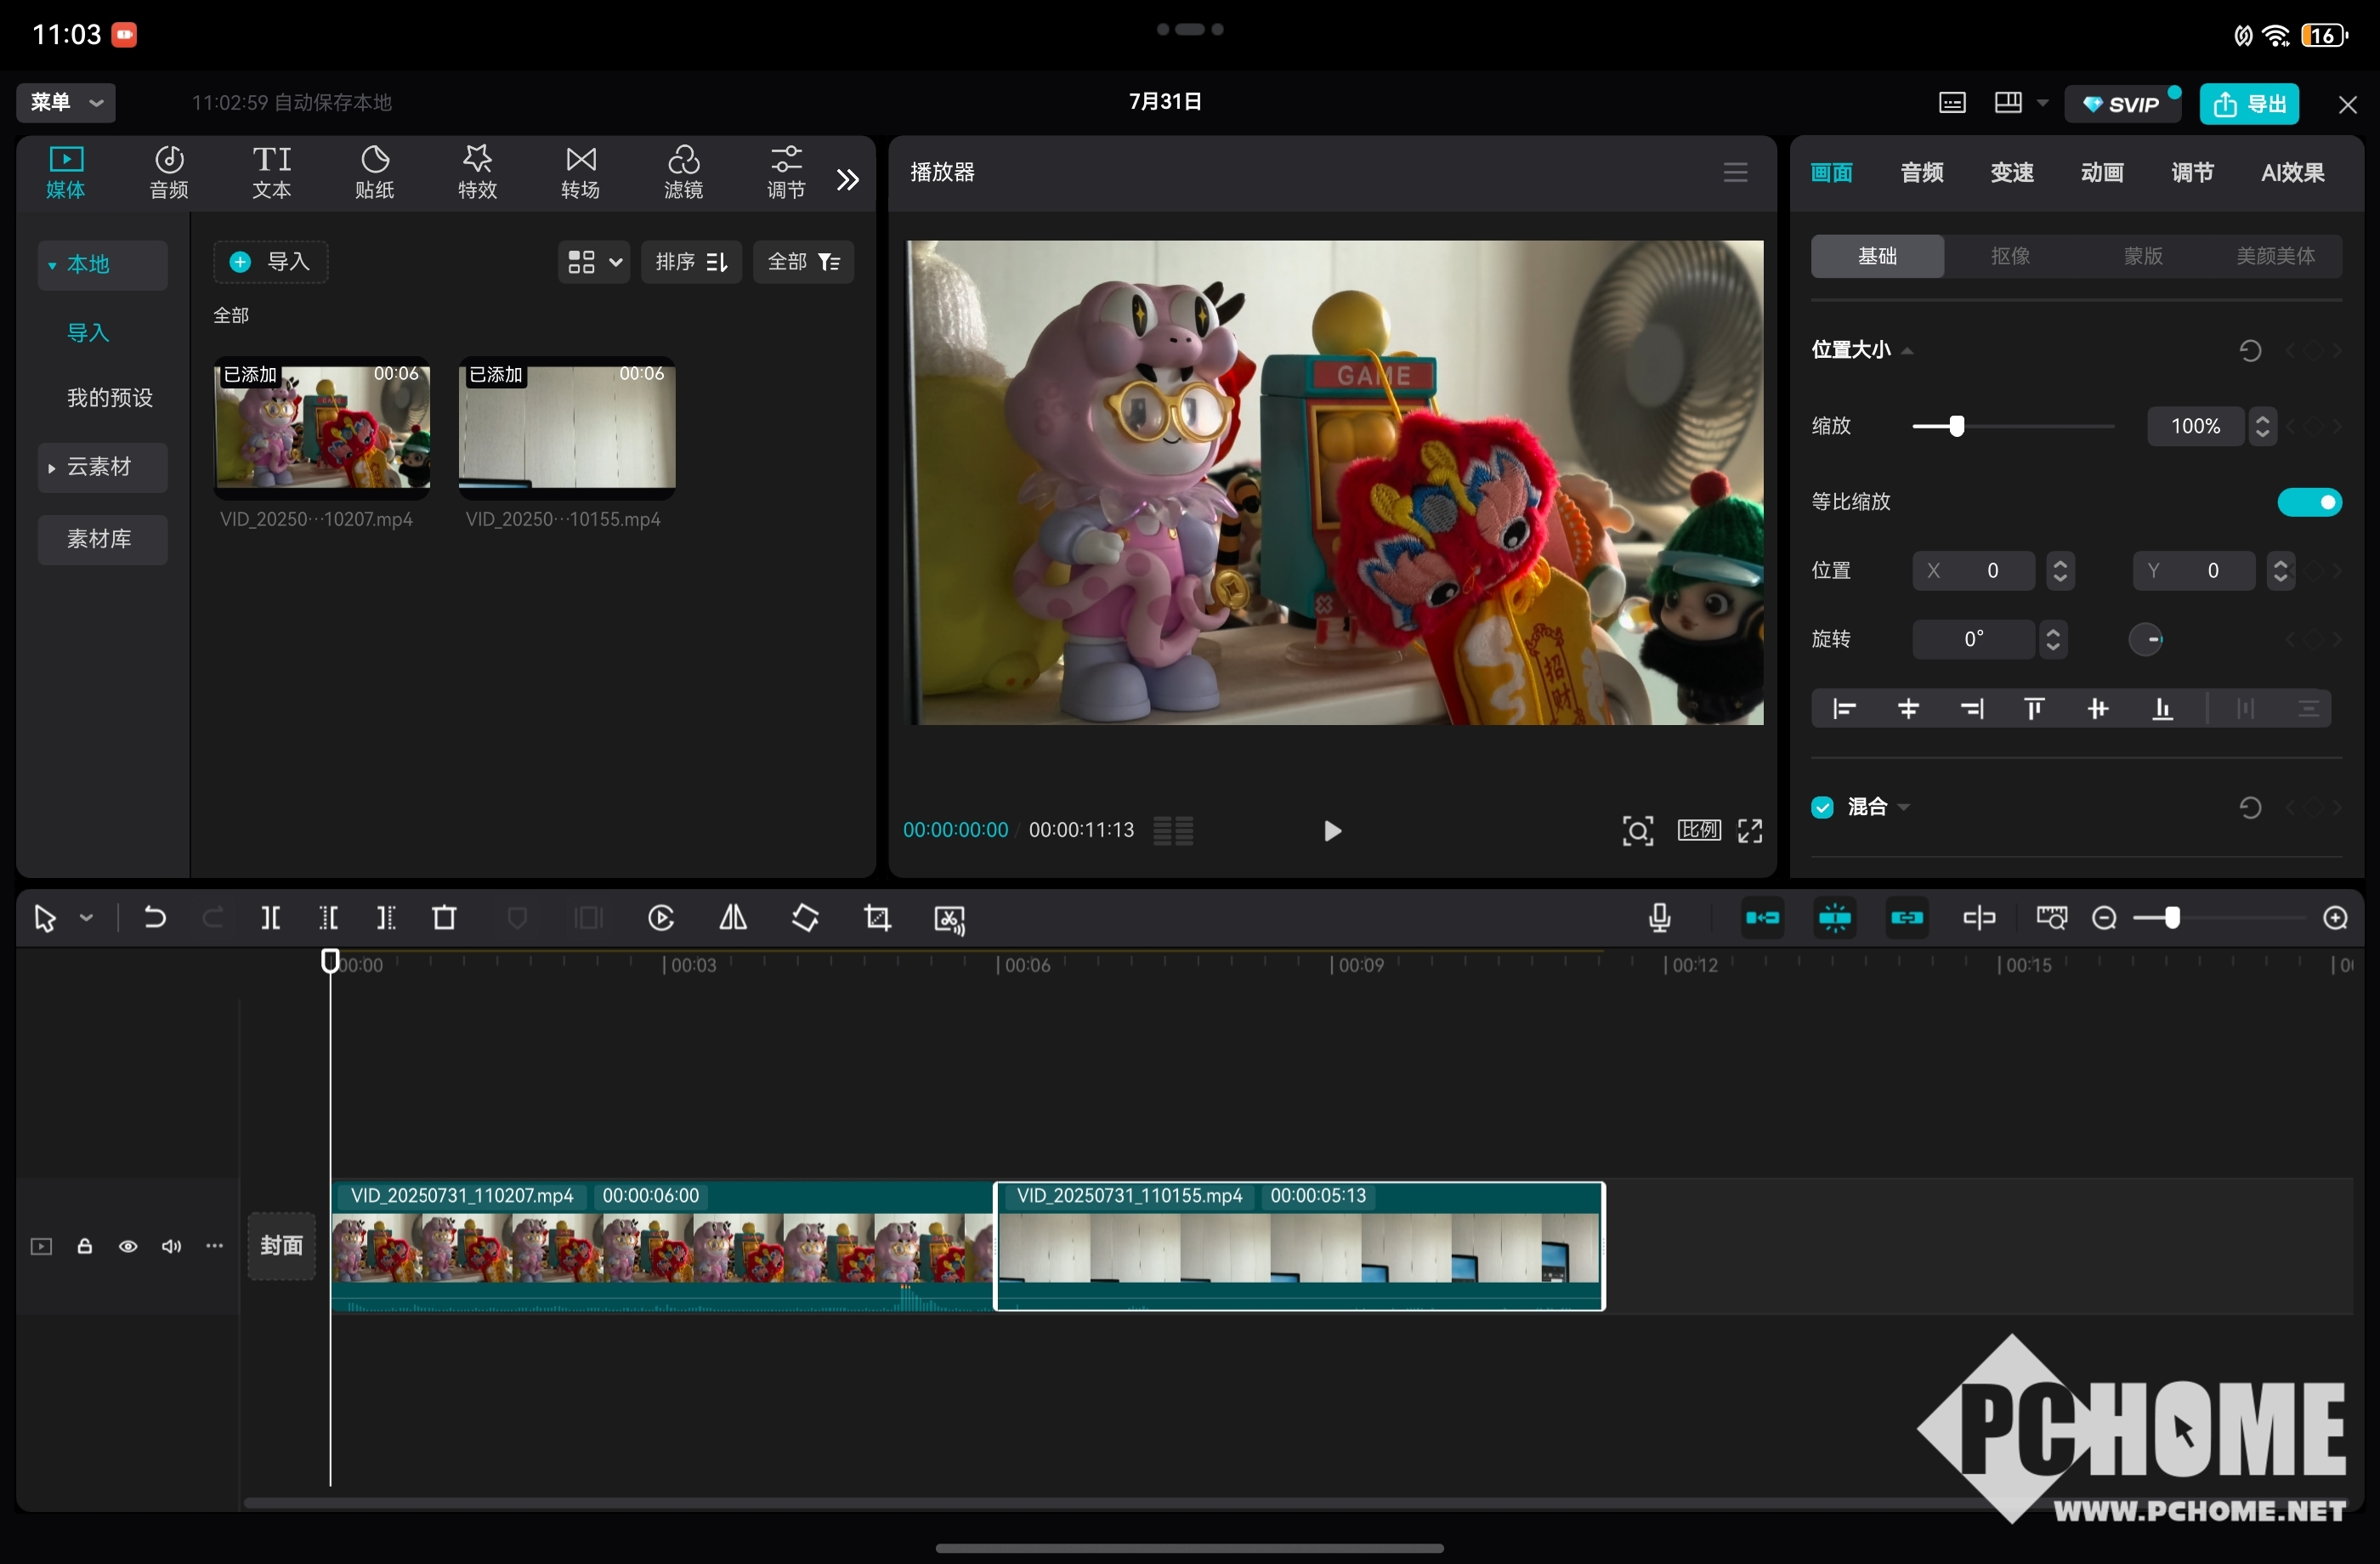Viewport: 2380px width, 1564px height.
Task: Lock the video track
Action: (x=85, y=1246)
